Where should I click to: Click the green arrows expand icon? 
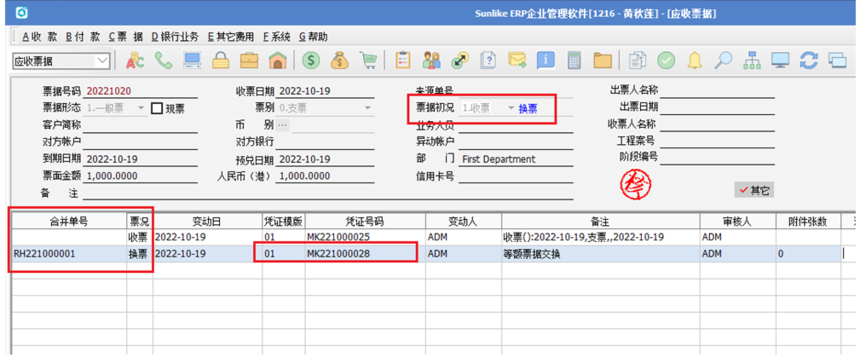pos(460,60)
